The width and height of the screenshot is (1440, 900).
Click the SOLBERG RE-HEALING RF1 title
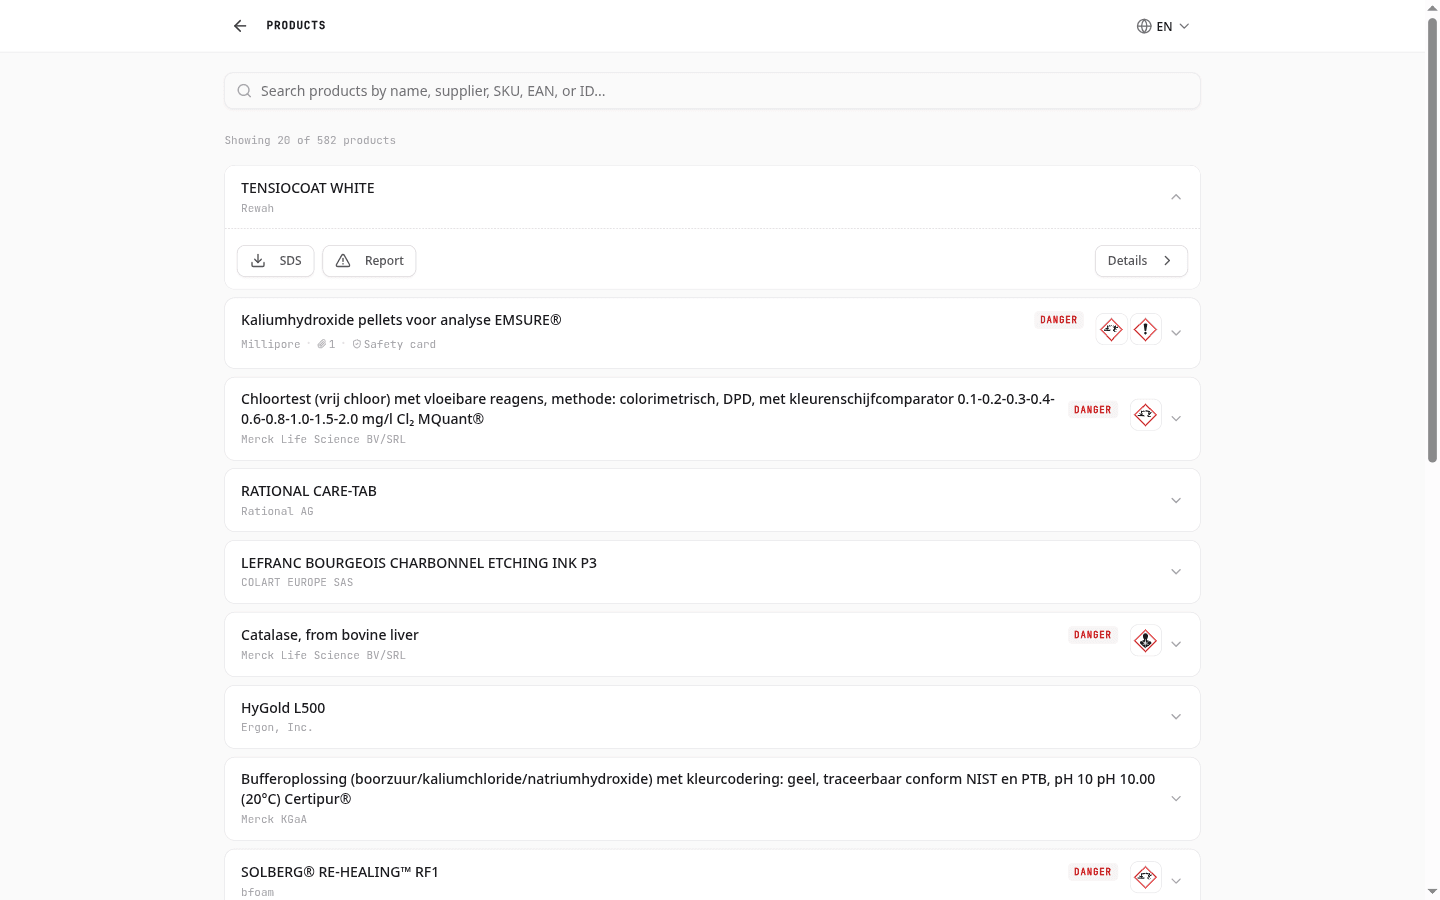click(x=340, y=872)
